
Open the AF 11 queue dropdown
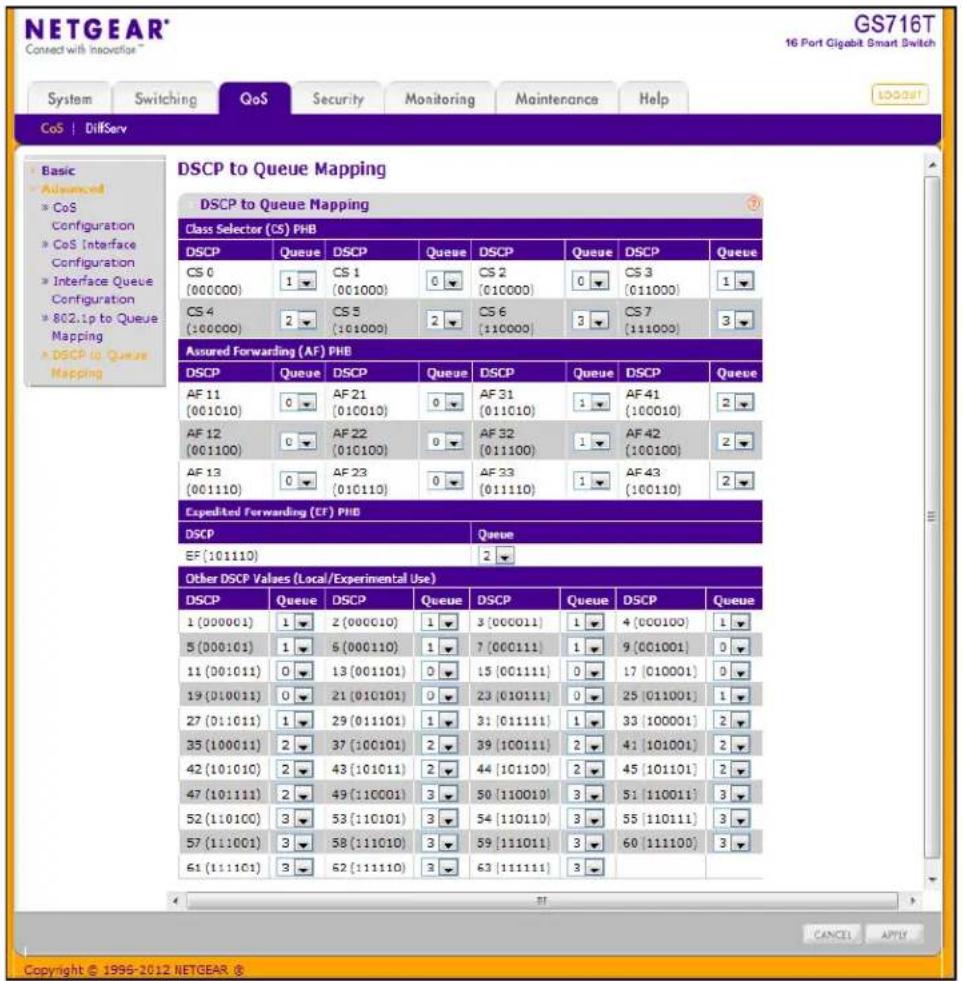pos(298,402)
